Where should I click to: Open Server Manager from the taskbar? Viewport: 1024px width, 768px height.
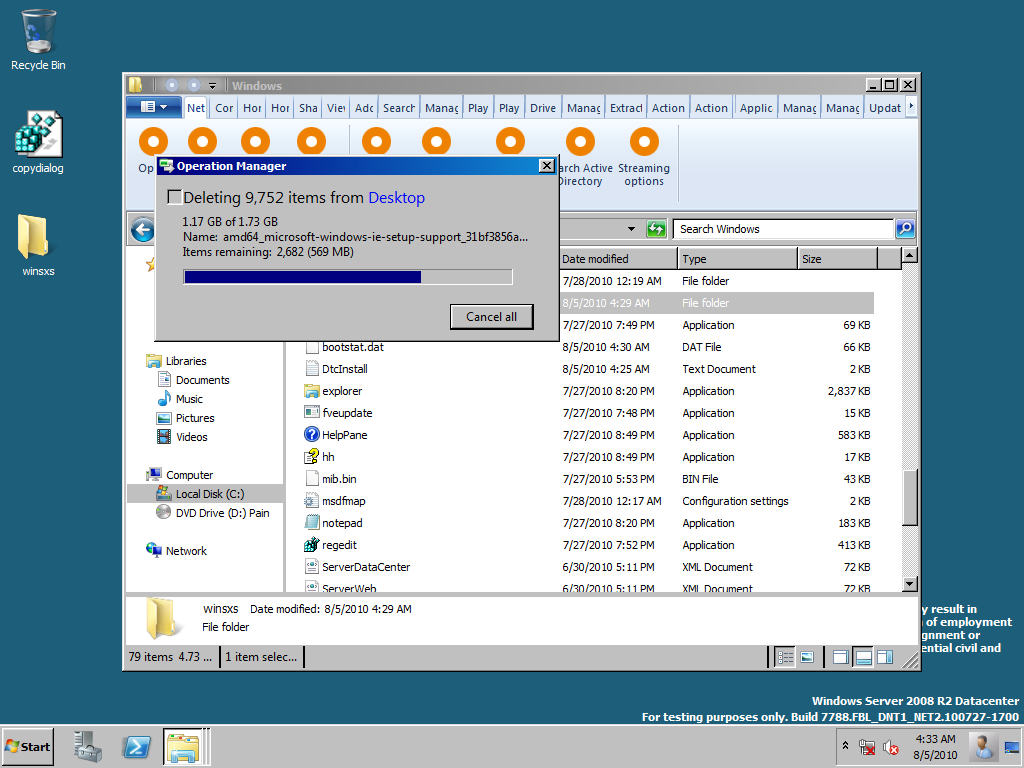88,746
